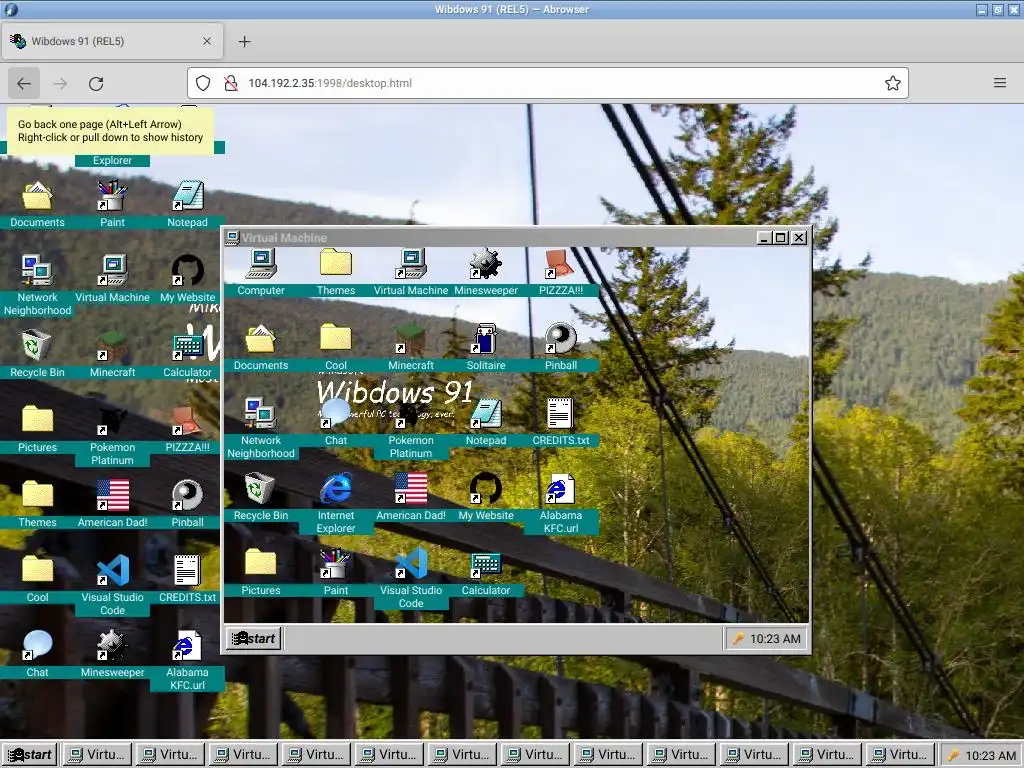Image resolution: width=1024 pixels, height=768 pixels.
Task: Launch Minecraft in Virtual Machine window
Action: click(411, 347)
